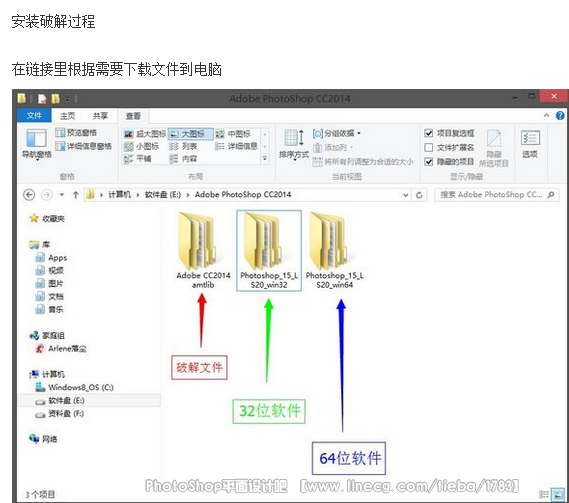Choose 超大图标 layout
Image resolution: width=569 pixels, height=503 pixels.
(x=145, y=134)
